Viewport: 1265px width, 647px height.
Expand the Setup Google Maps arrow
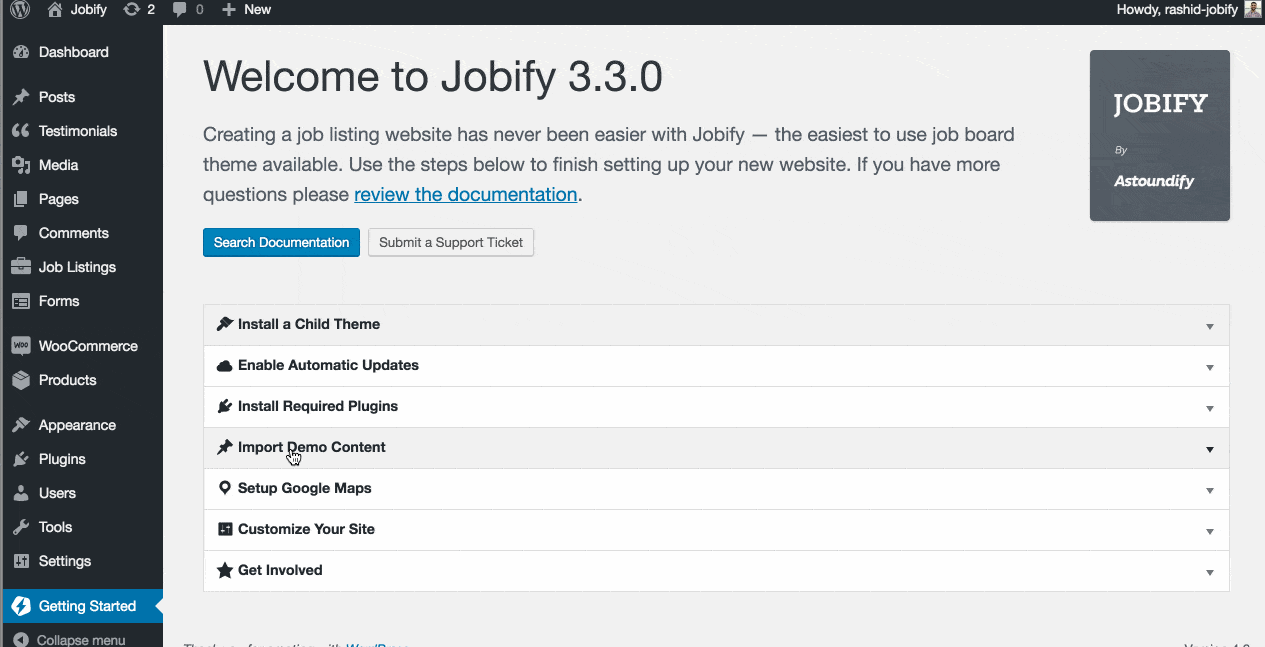(x=1210, y=490)
